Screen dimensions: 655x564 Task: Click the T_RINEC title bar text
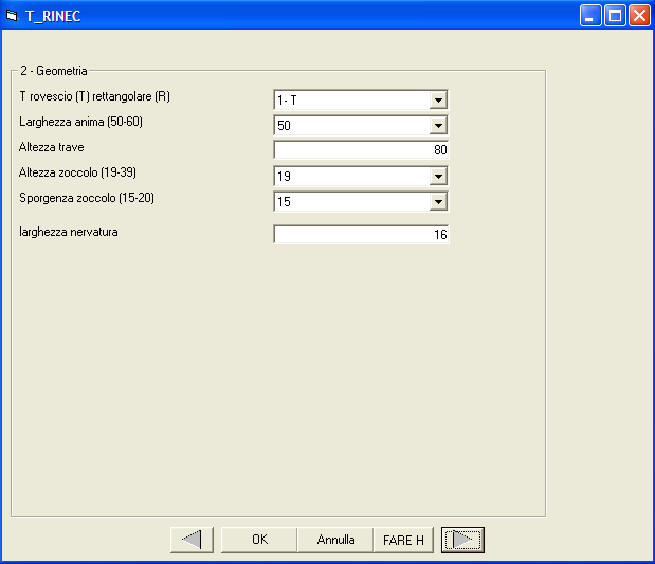(53, 16)
